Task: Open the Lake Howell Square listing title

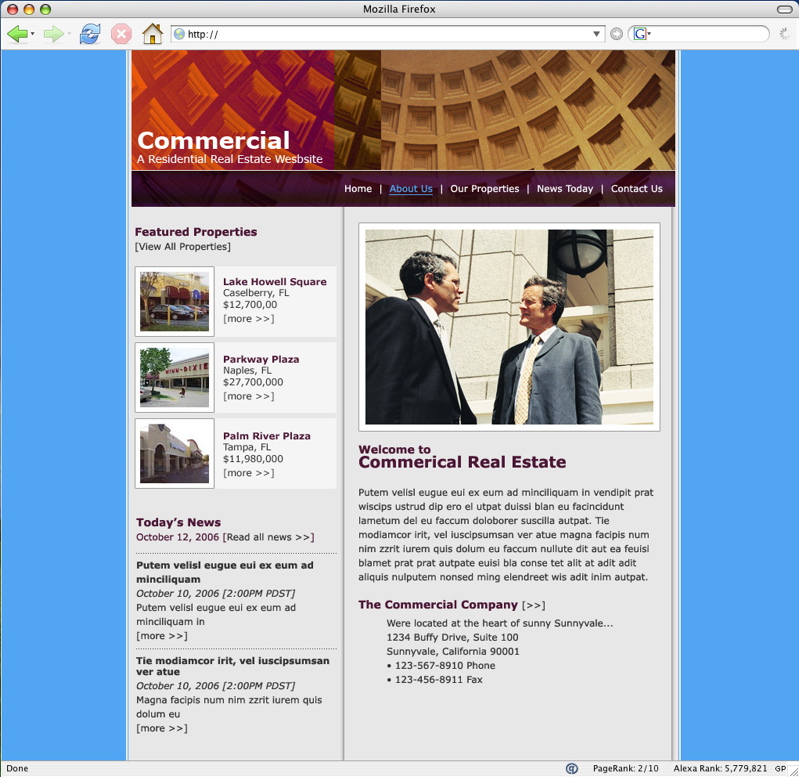Action: 275,282
